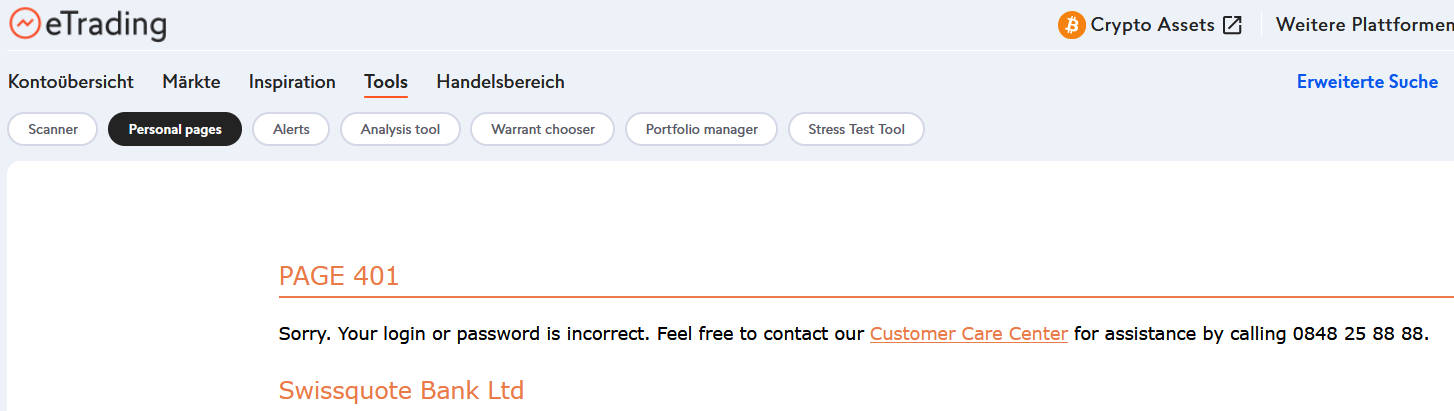Open the Stress Test Tool
The height and width of the screenshot is (411, 1454).
(856, 129)
